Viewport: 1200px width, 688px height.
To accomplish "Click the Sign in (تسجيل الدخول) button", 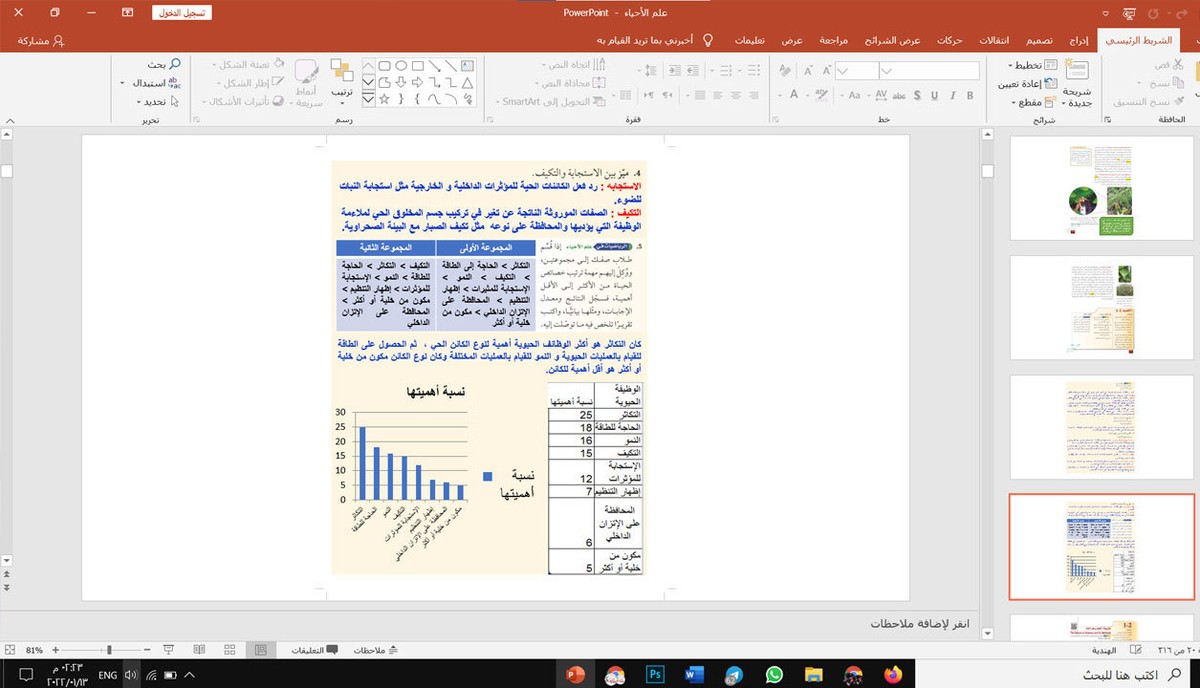I will 183,13.
